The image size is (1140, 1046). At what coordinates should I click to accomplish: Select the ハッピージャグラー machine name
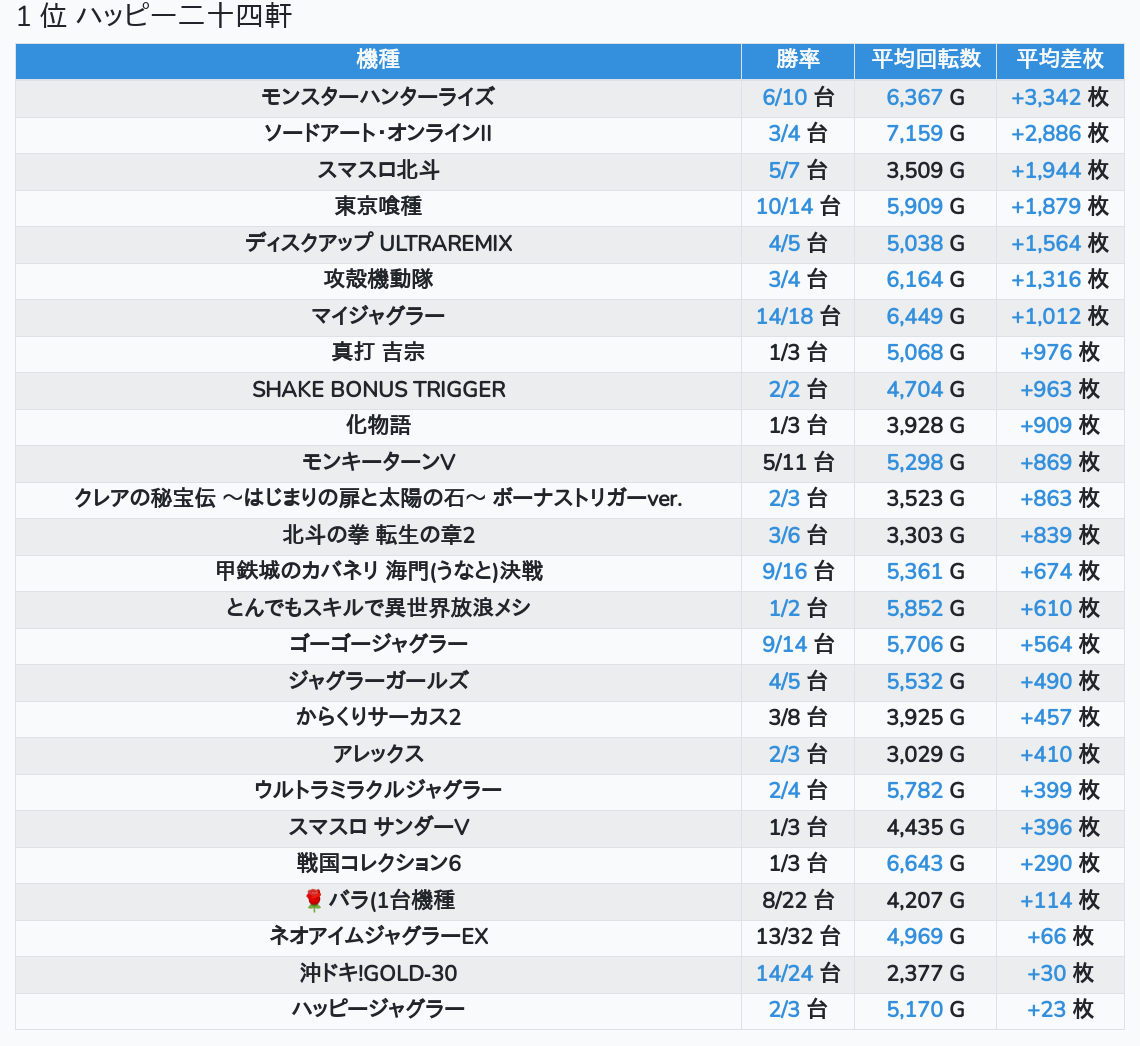pyautogui.click(x=378, y=1010)
